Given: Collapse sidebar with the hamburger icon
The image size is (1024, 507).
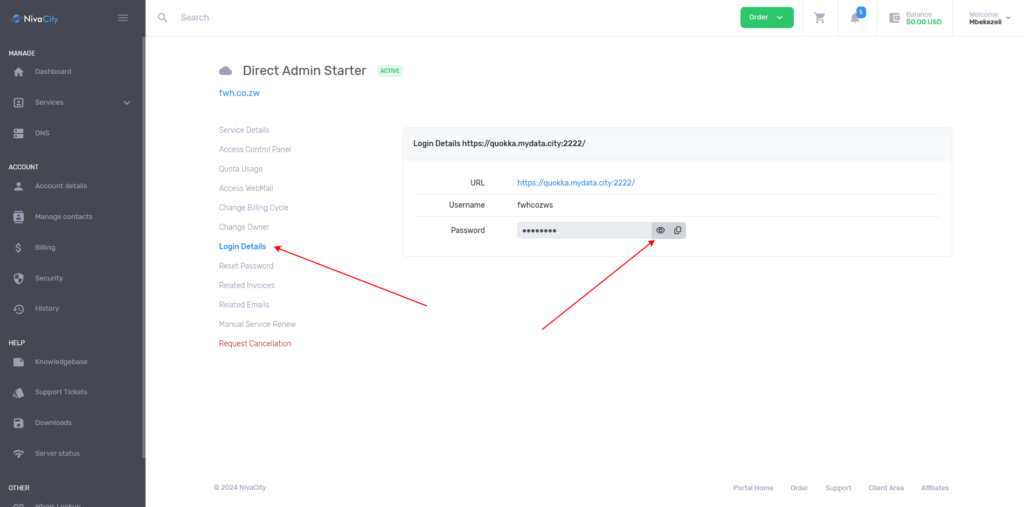Looking at the screenshot, I should click(x=123, y=18).
